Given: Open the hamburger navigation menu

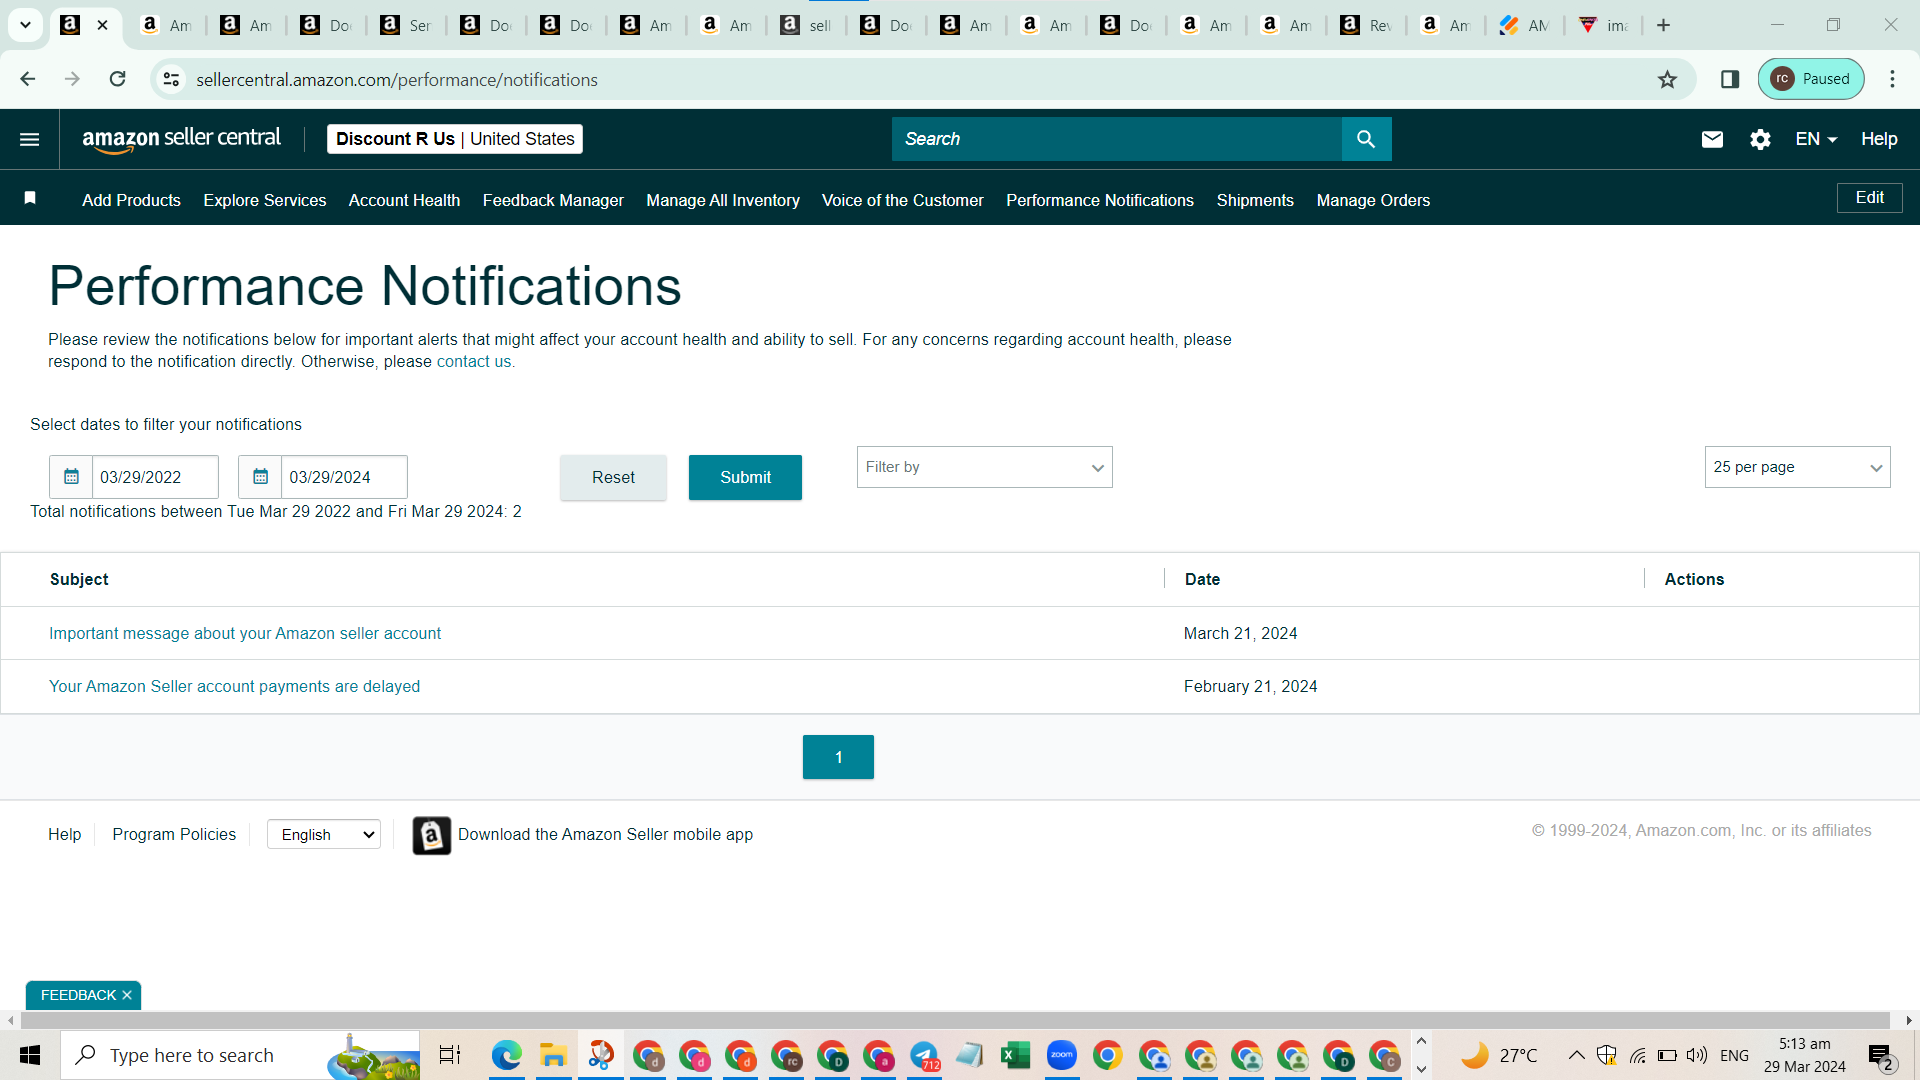Looking at the screenshot, I should coord(30,139).
